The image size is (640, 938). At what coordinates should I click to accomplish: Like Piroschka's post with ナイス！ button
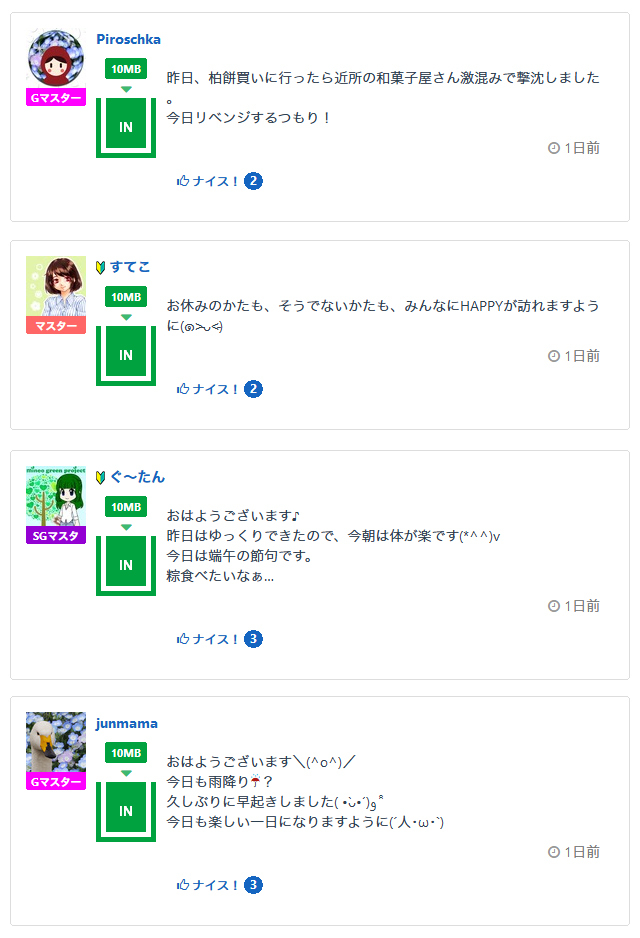[208, 181]
